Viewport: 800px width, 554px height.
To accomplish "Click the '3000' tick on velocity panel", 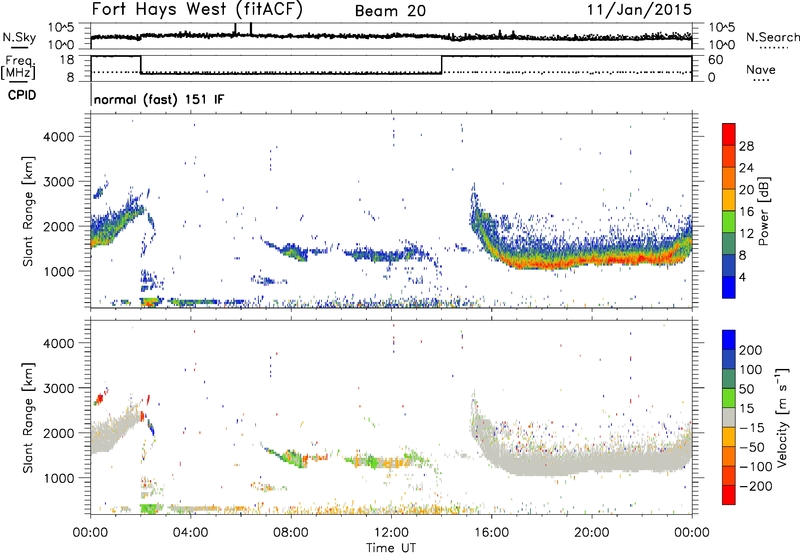I will pyautogui.click(x=58, y=388).
